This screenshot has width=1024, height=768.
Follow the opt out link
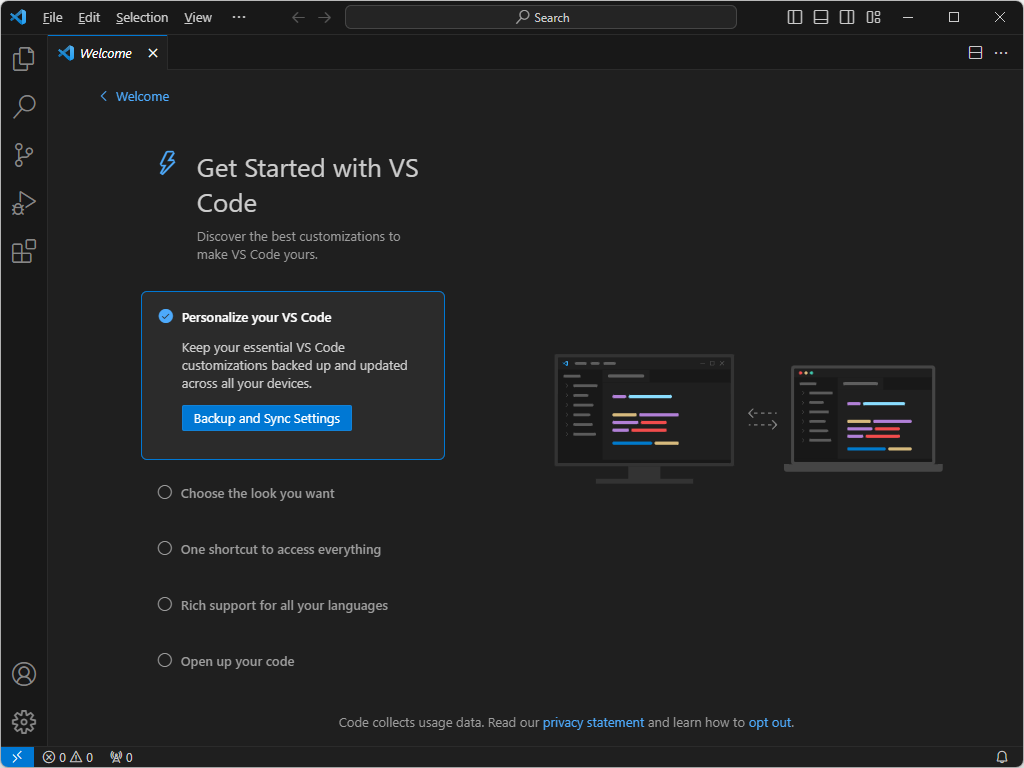point(770,722)
